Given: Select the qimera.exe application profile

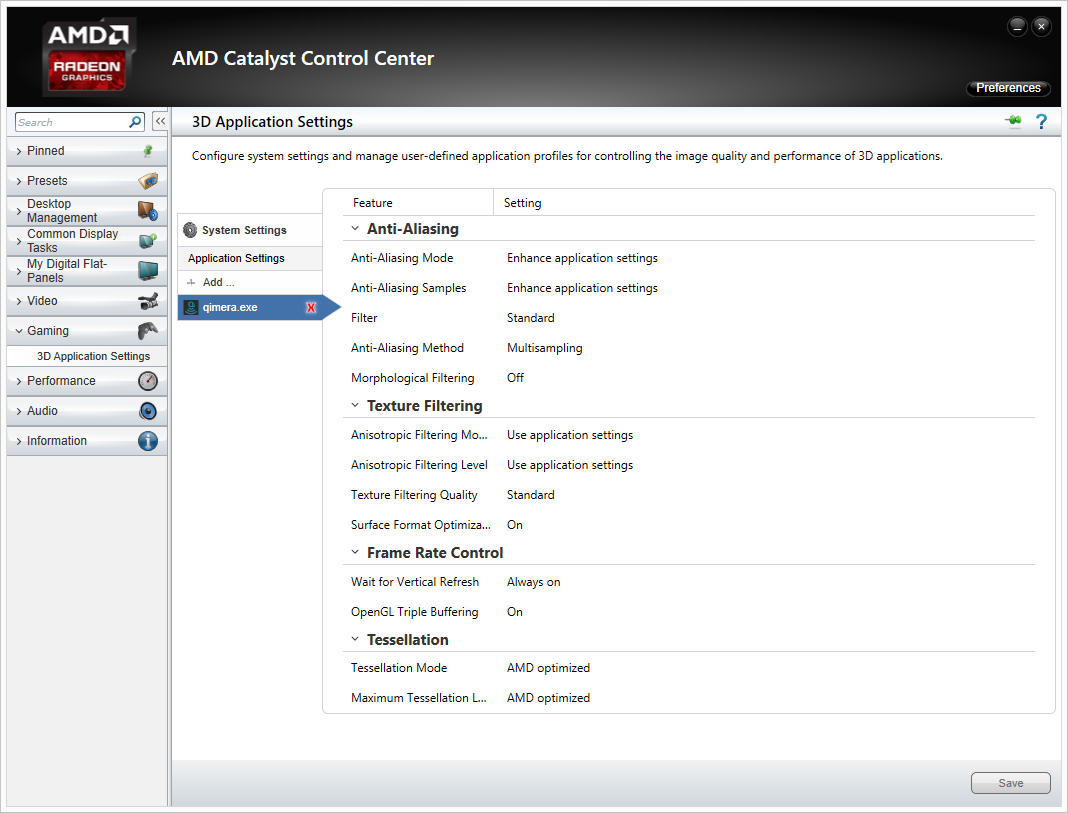Looking at the screenshot, I should pos(250,307).
